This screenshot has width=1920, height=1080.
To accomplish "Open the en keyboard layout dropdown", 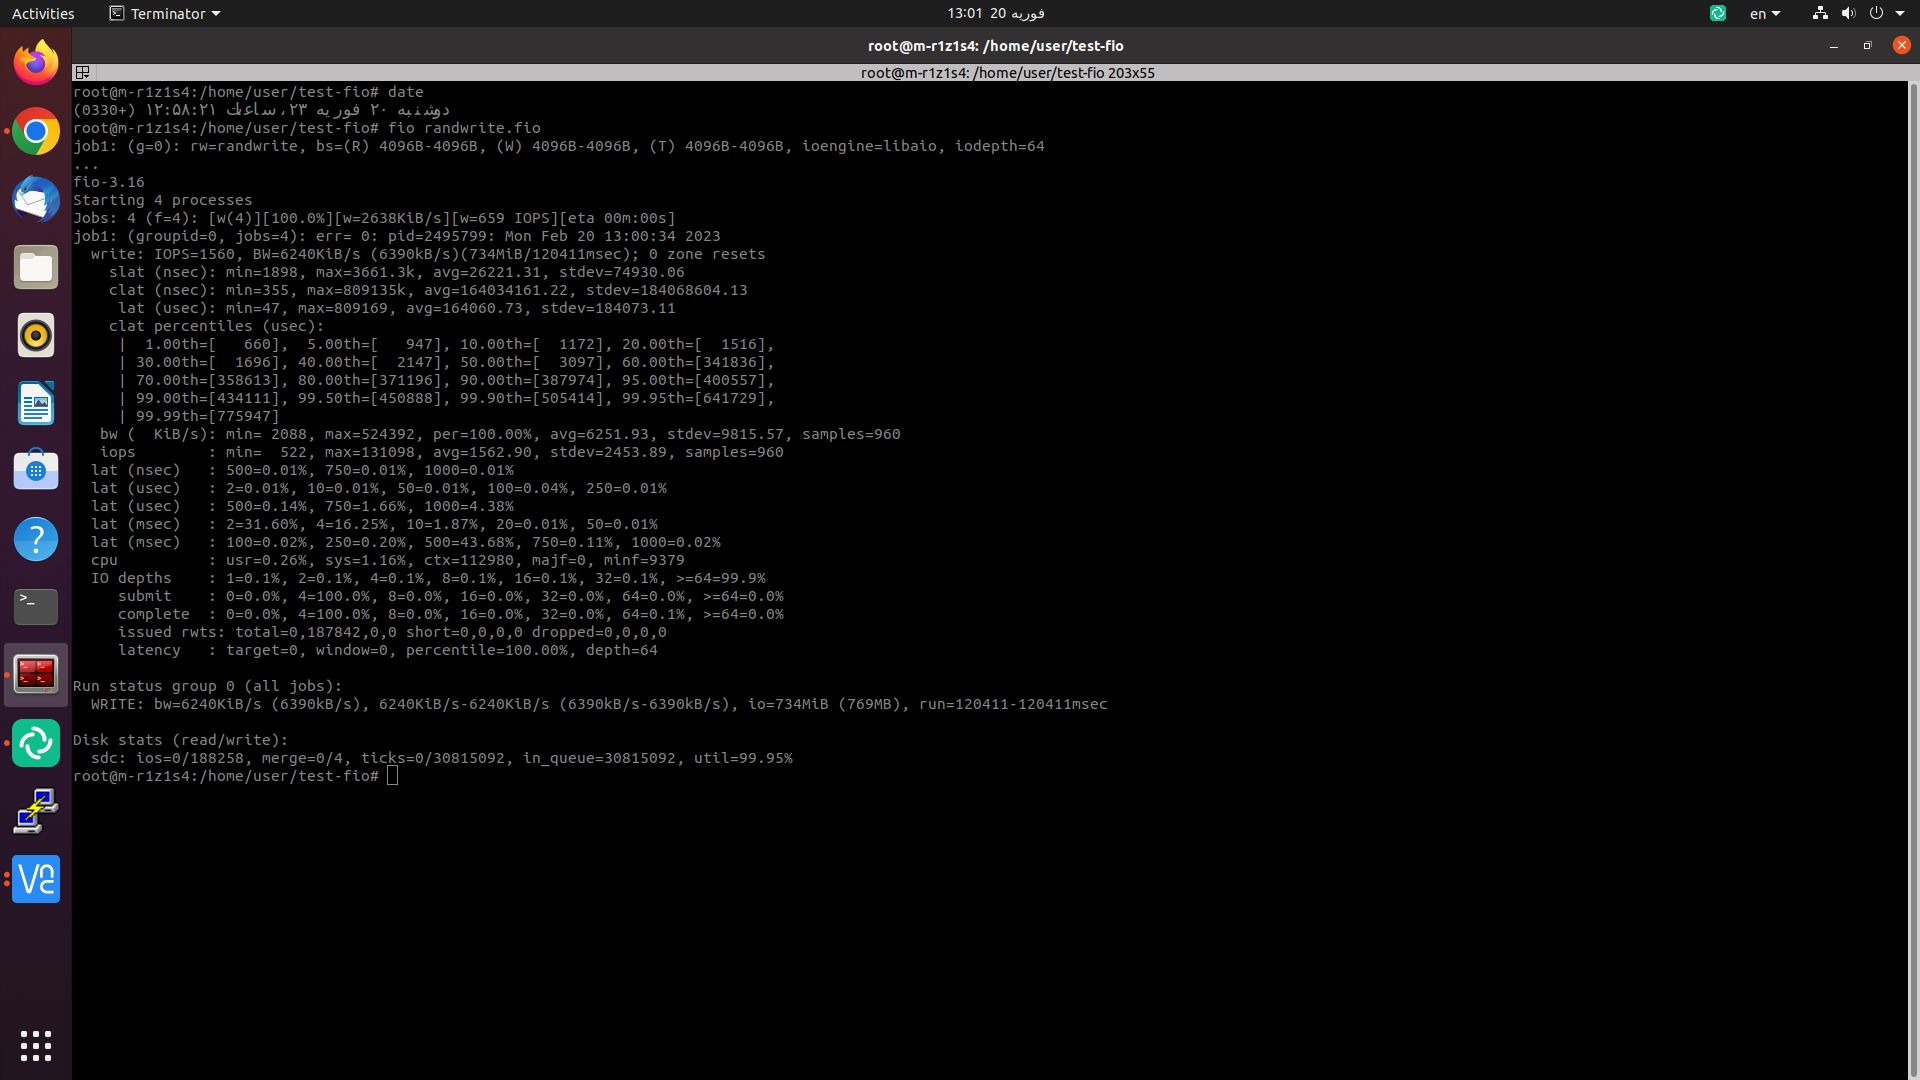I will point(1765,13).
